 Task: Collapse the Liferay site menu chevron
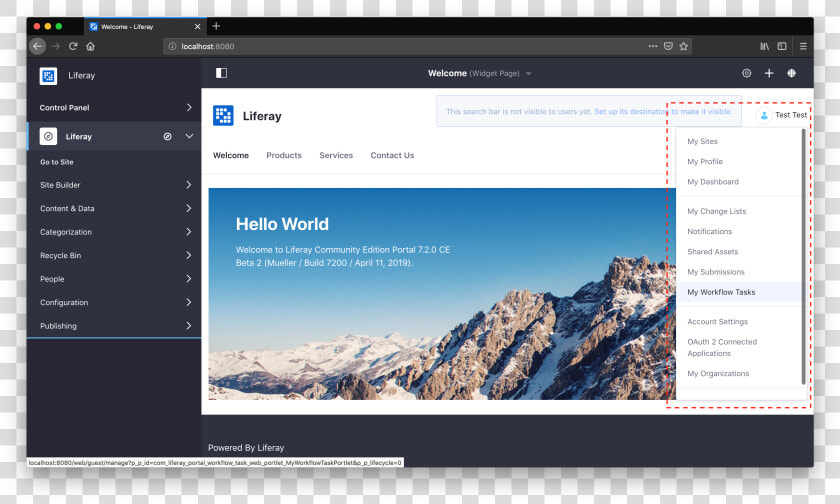coord(189,136)
